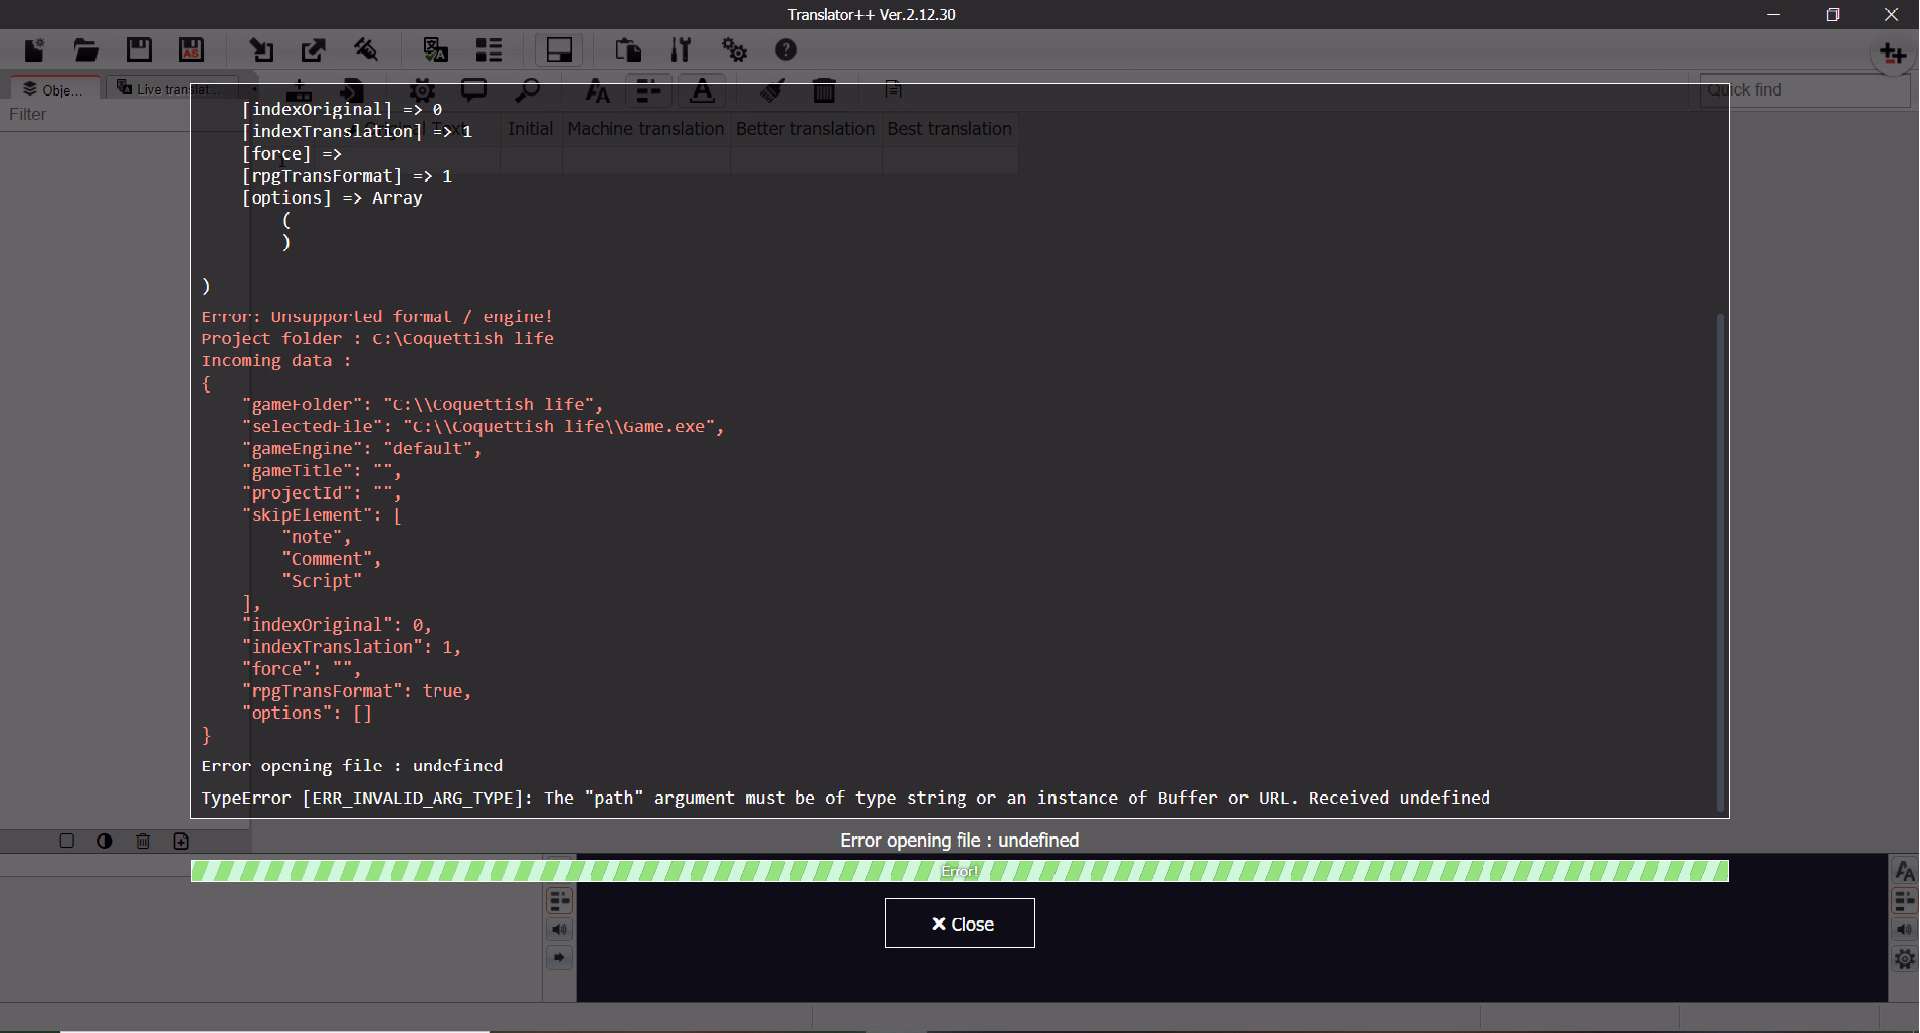Toggle the row layout option in right sidebar
The width and height of the screenshot is (1920, 1033).
(x=1904, y=901)
